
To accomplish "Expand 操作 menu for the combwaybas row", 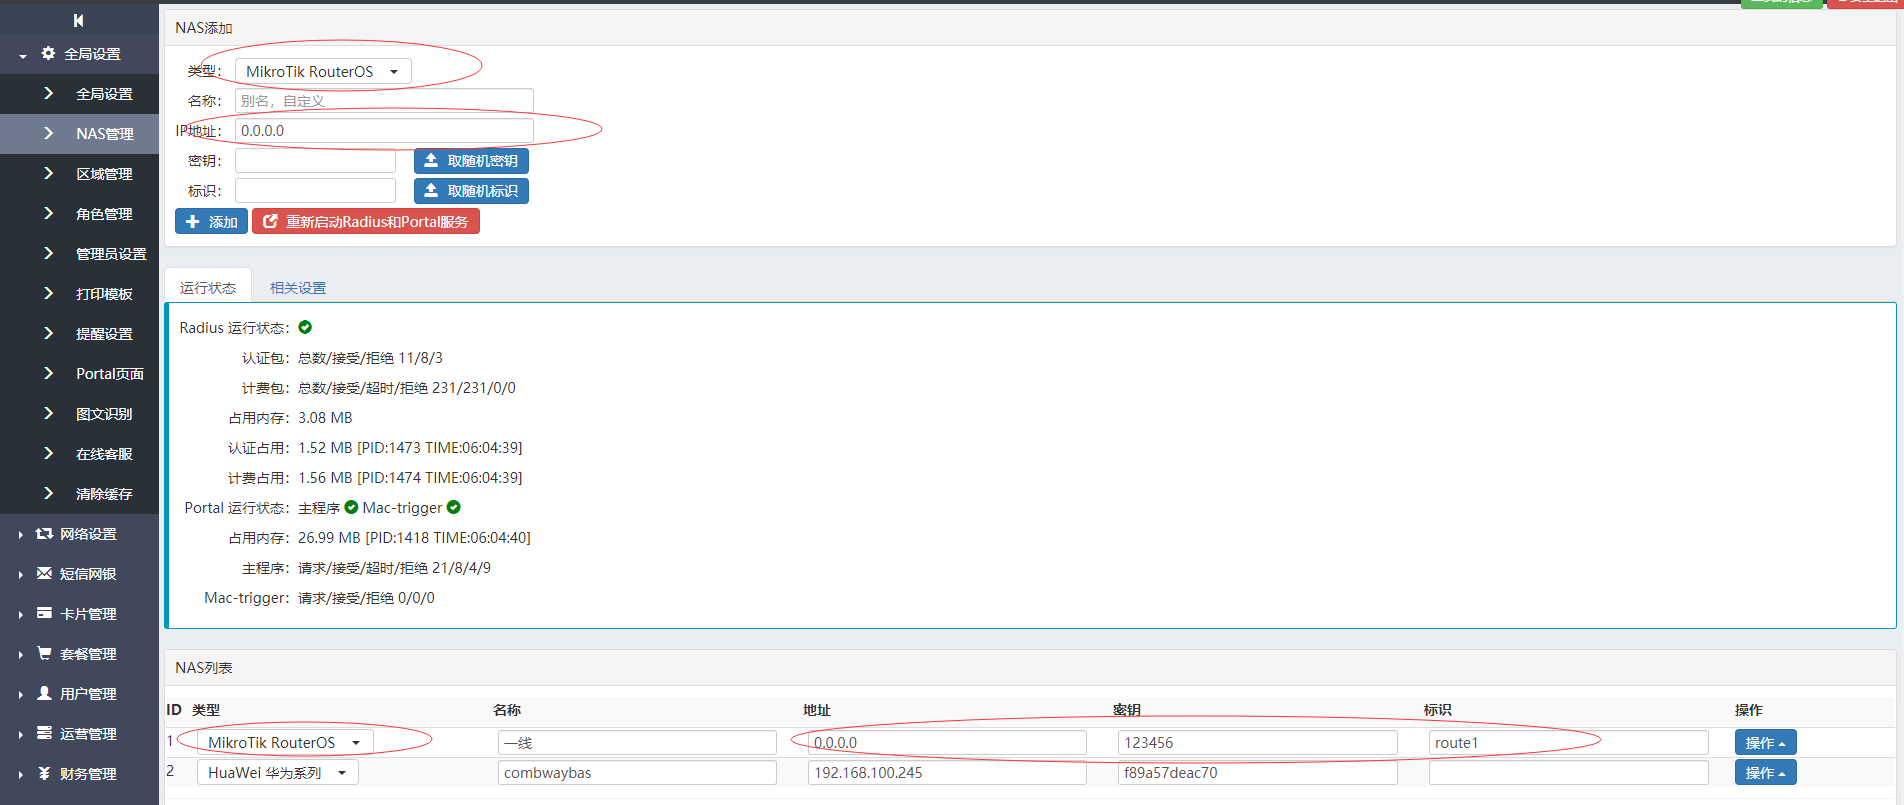I will tap(1765, 773).
